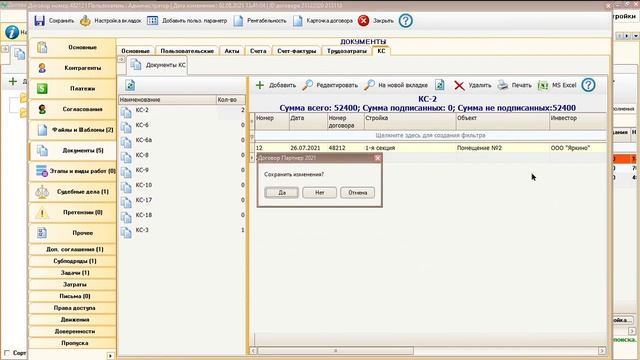Viewport: 640px width, 360px height.
Task: Open Этапы и виды работ section
Action: pos(73,171)
